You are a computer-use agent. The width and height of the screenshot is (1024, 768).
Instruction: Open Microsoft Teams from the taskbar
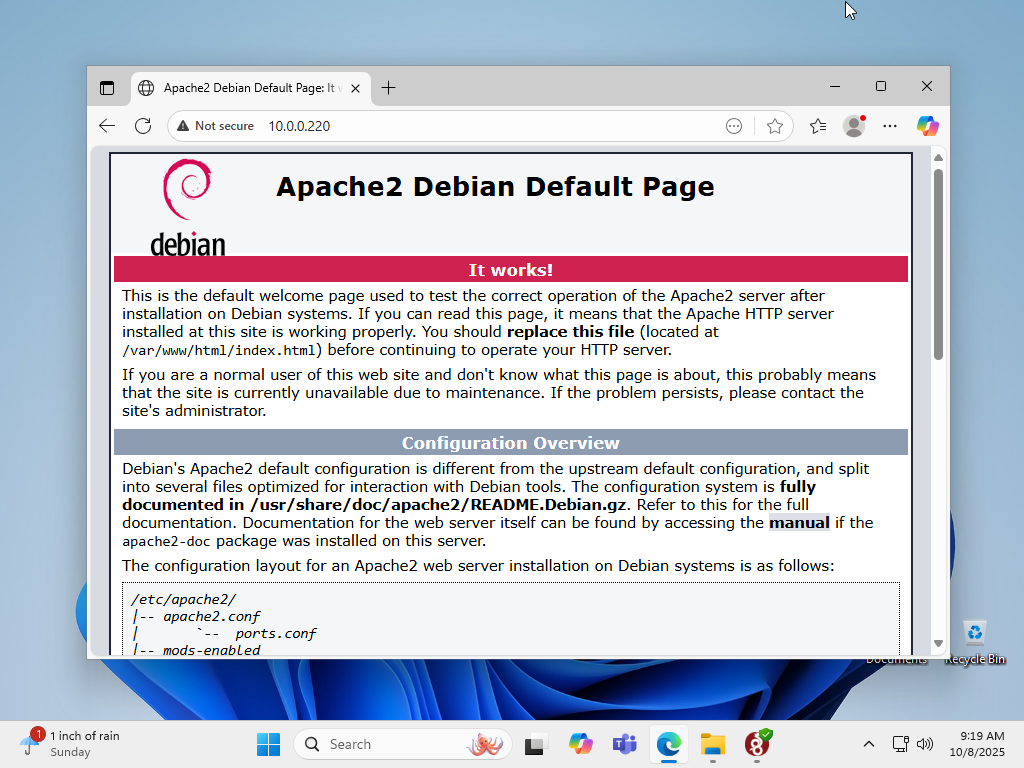625,744
